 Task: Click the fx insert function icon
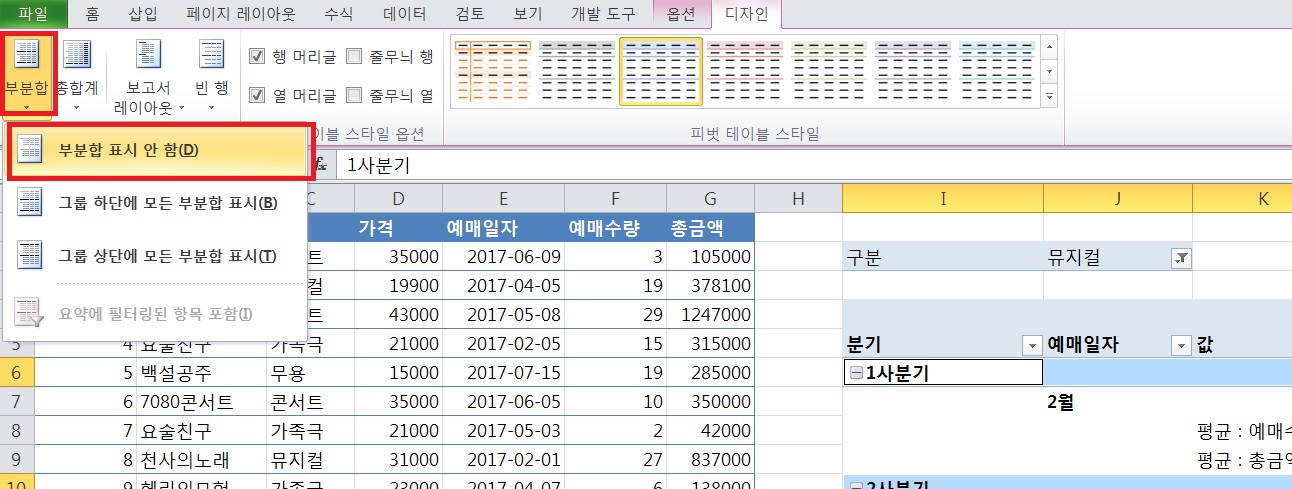point(319,165)
